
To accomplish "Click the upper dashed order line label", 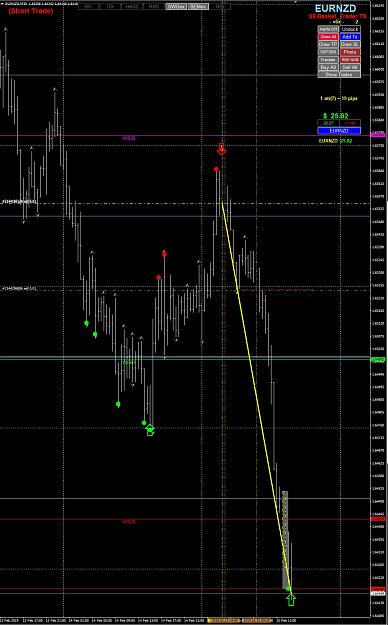I will (x=20, y=202).
